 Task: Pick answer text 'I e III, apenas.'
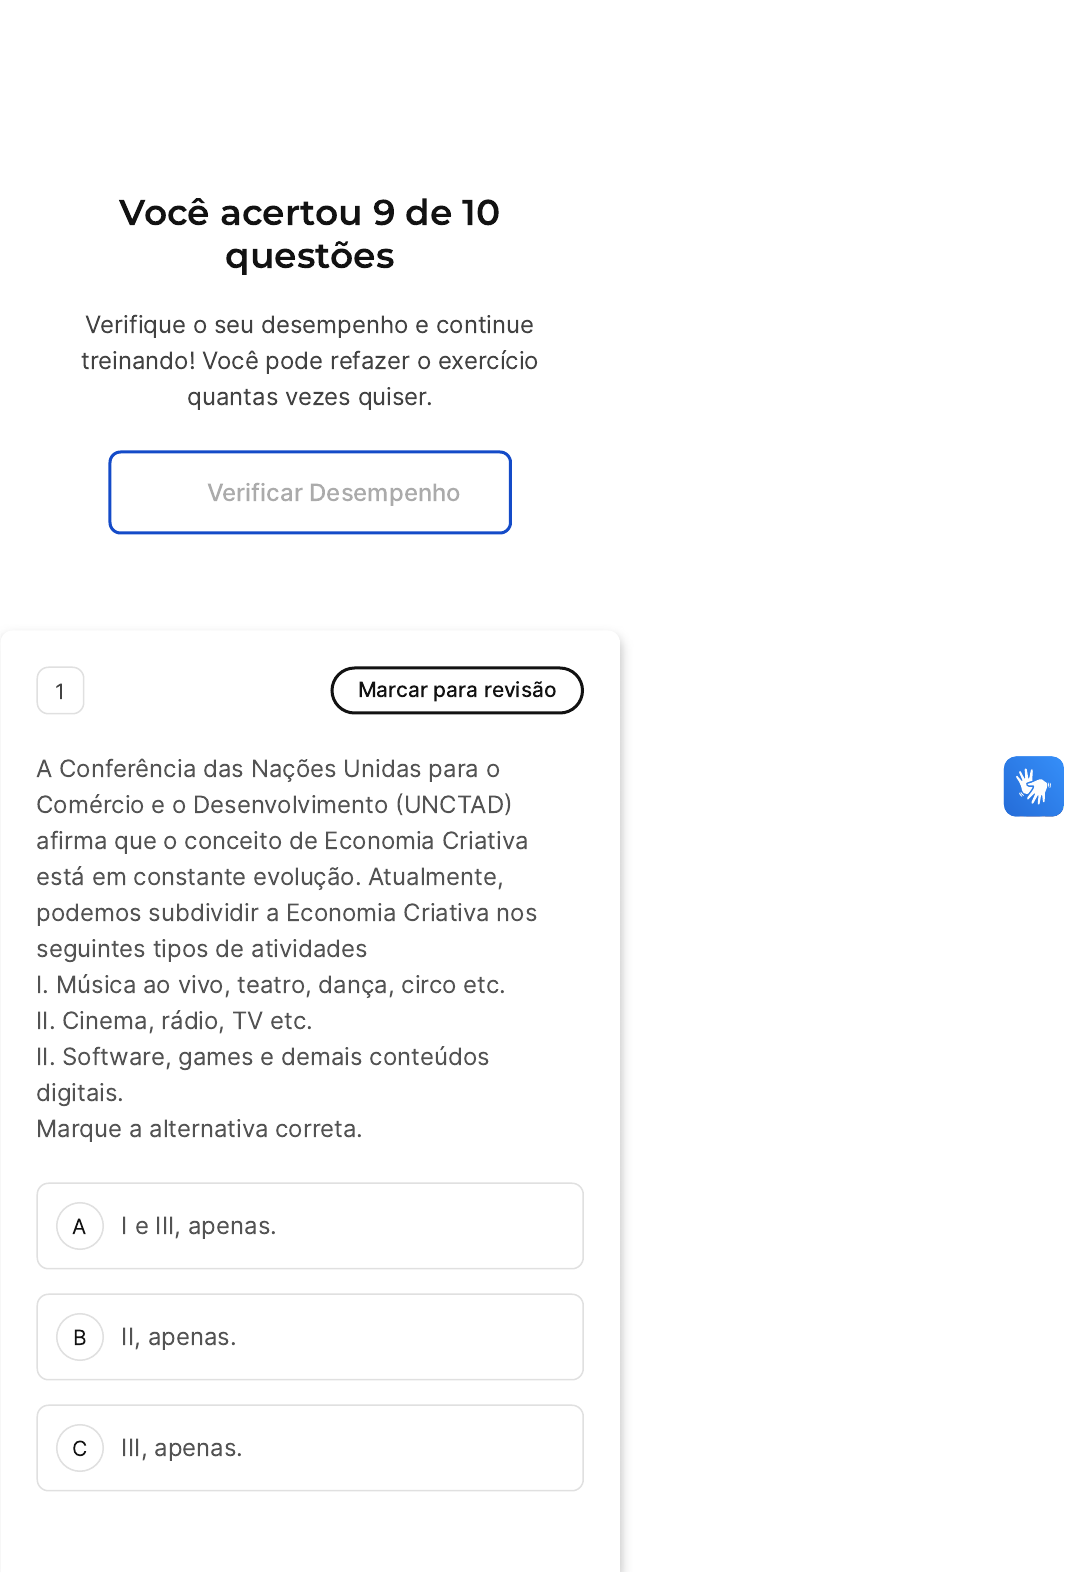198,1226
